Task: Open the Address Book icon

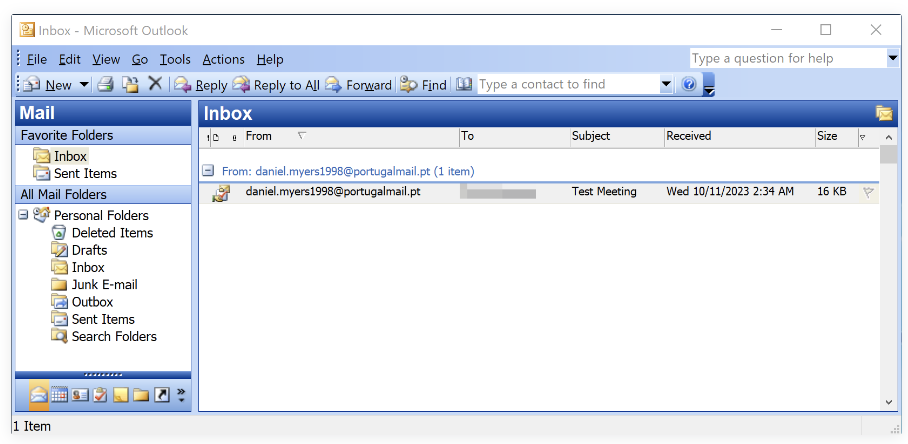Action: click(x=464, y=85)
